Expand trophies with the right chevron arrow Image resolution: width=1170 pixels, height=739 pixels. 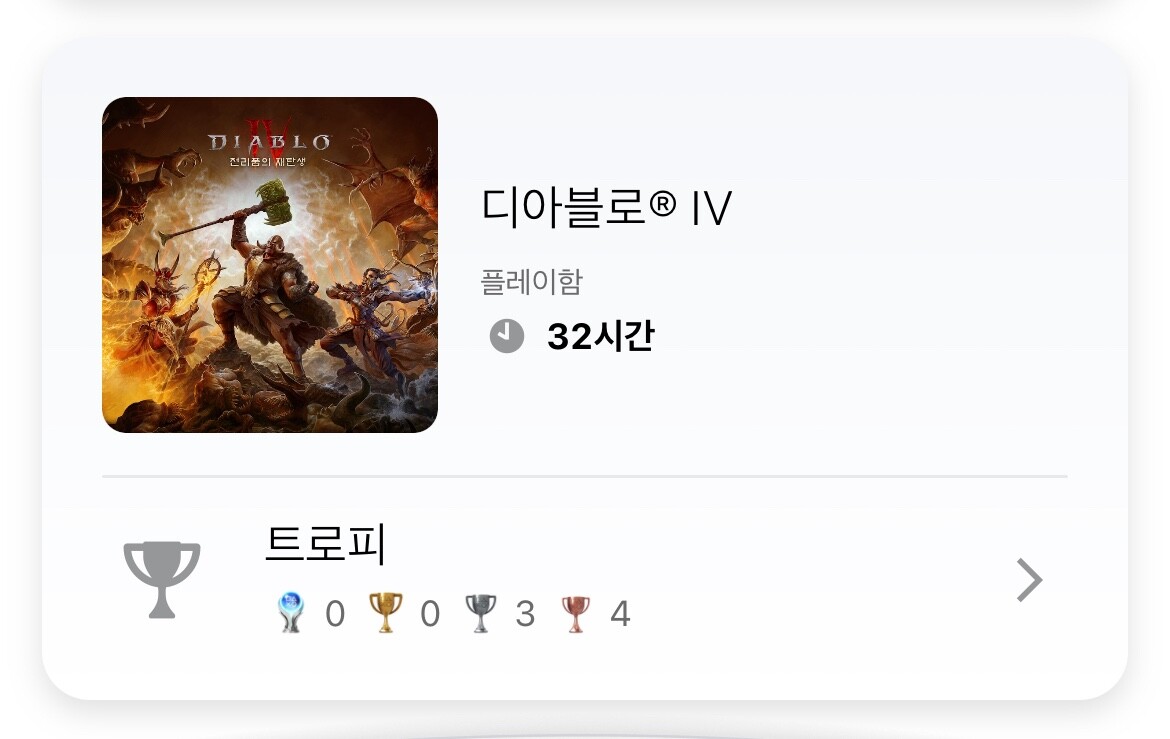tap(1030, 580)
